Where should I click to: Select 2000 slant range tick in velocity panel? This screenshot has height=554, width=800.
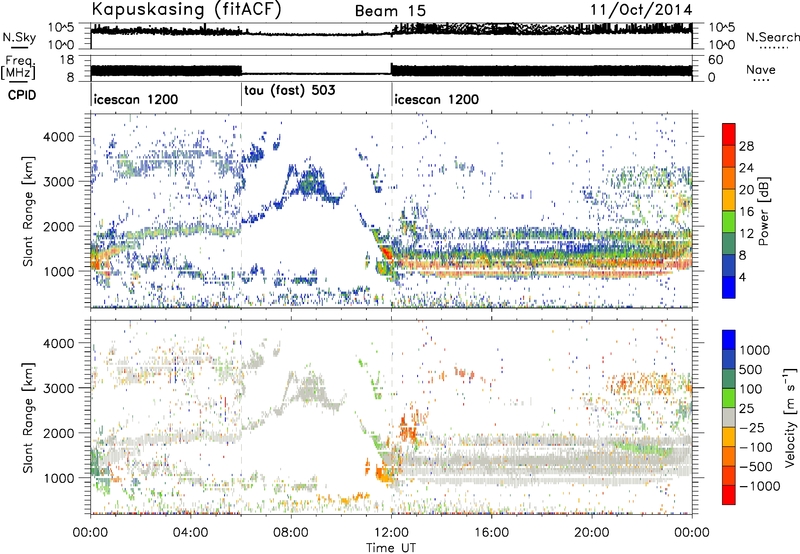coord(58,433)
